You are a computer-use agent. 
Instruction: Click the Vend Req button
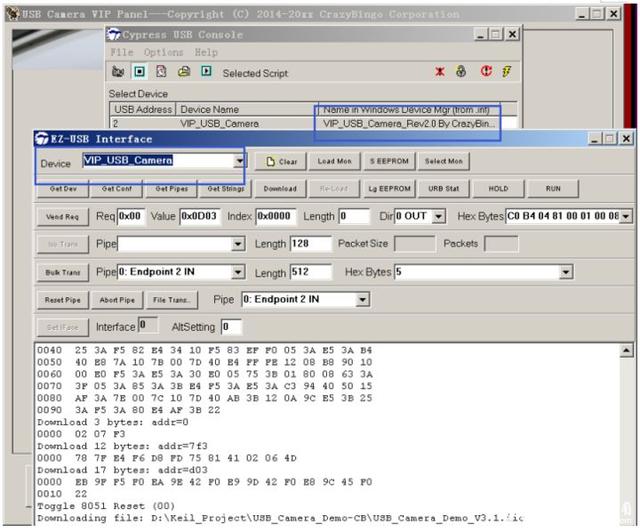coord(62,217)
